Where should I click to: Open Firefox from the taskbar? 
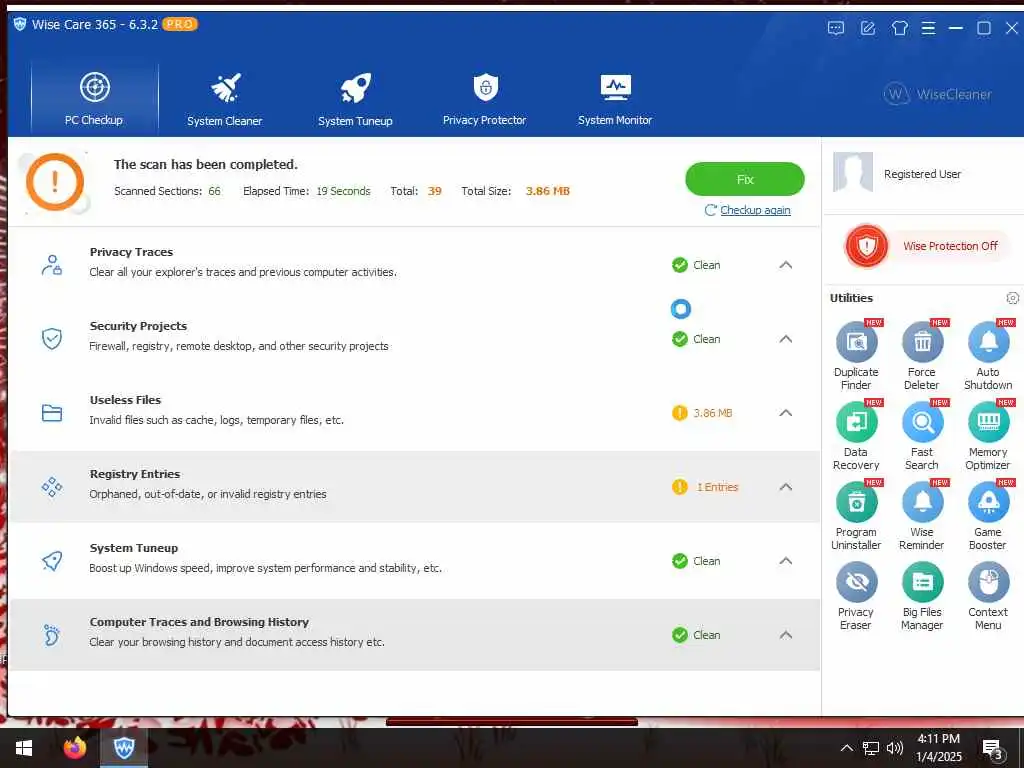click(75, 748)
